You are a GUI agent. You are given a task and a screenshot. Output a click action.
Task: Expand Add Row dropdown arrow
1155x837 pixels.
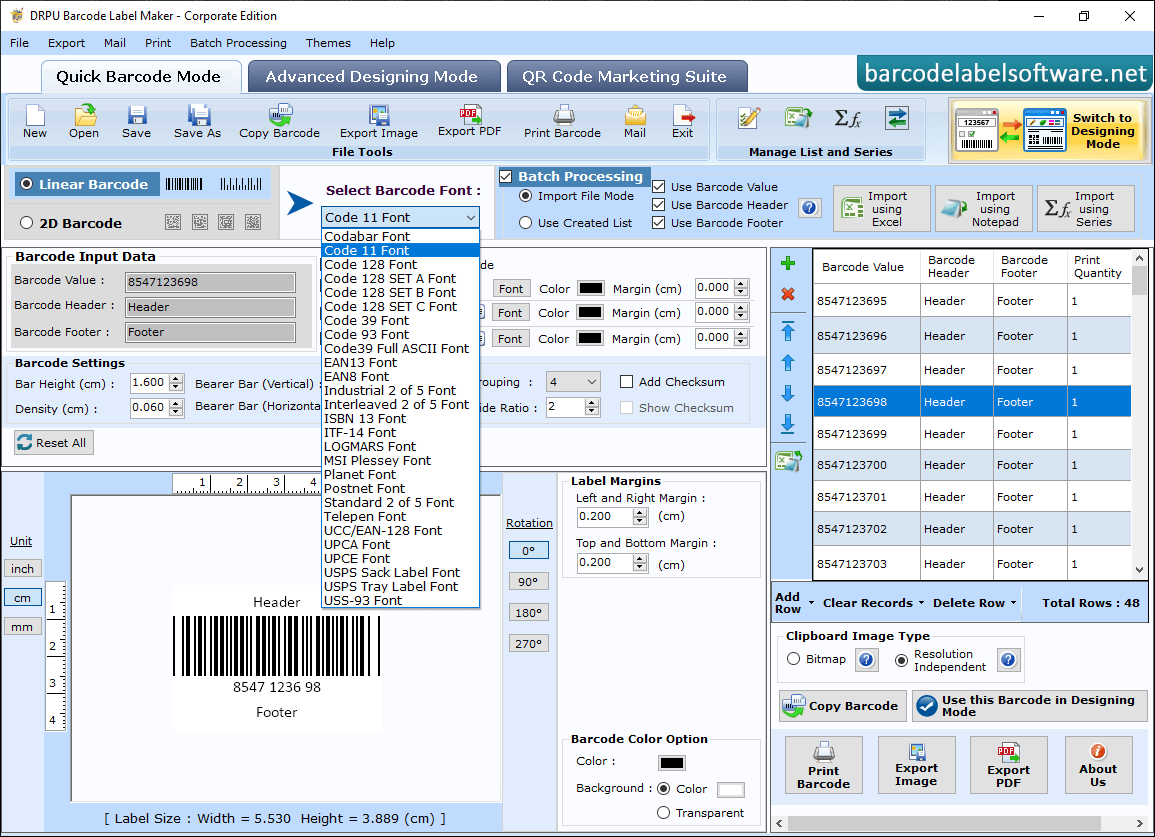[811, 603]
